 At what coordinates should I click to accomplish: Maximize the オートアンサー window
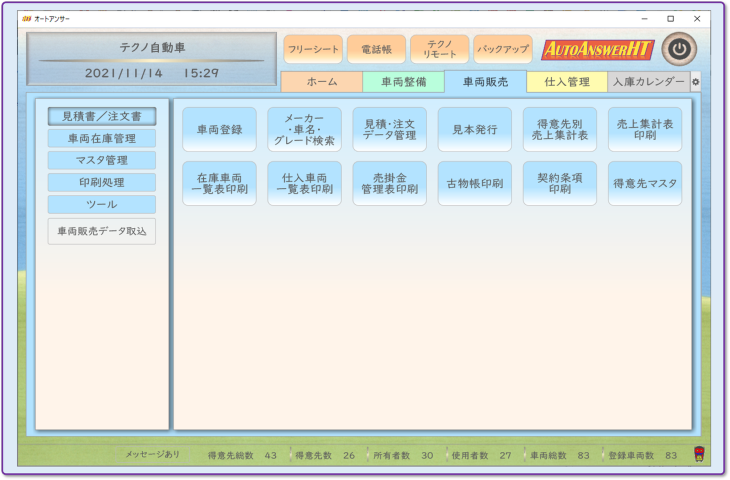click(x=670, y=19)
